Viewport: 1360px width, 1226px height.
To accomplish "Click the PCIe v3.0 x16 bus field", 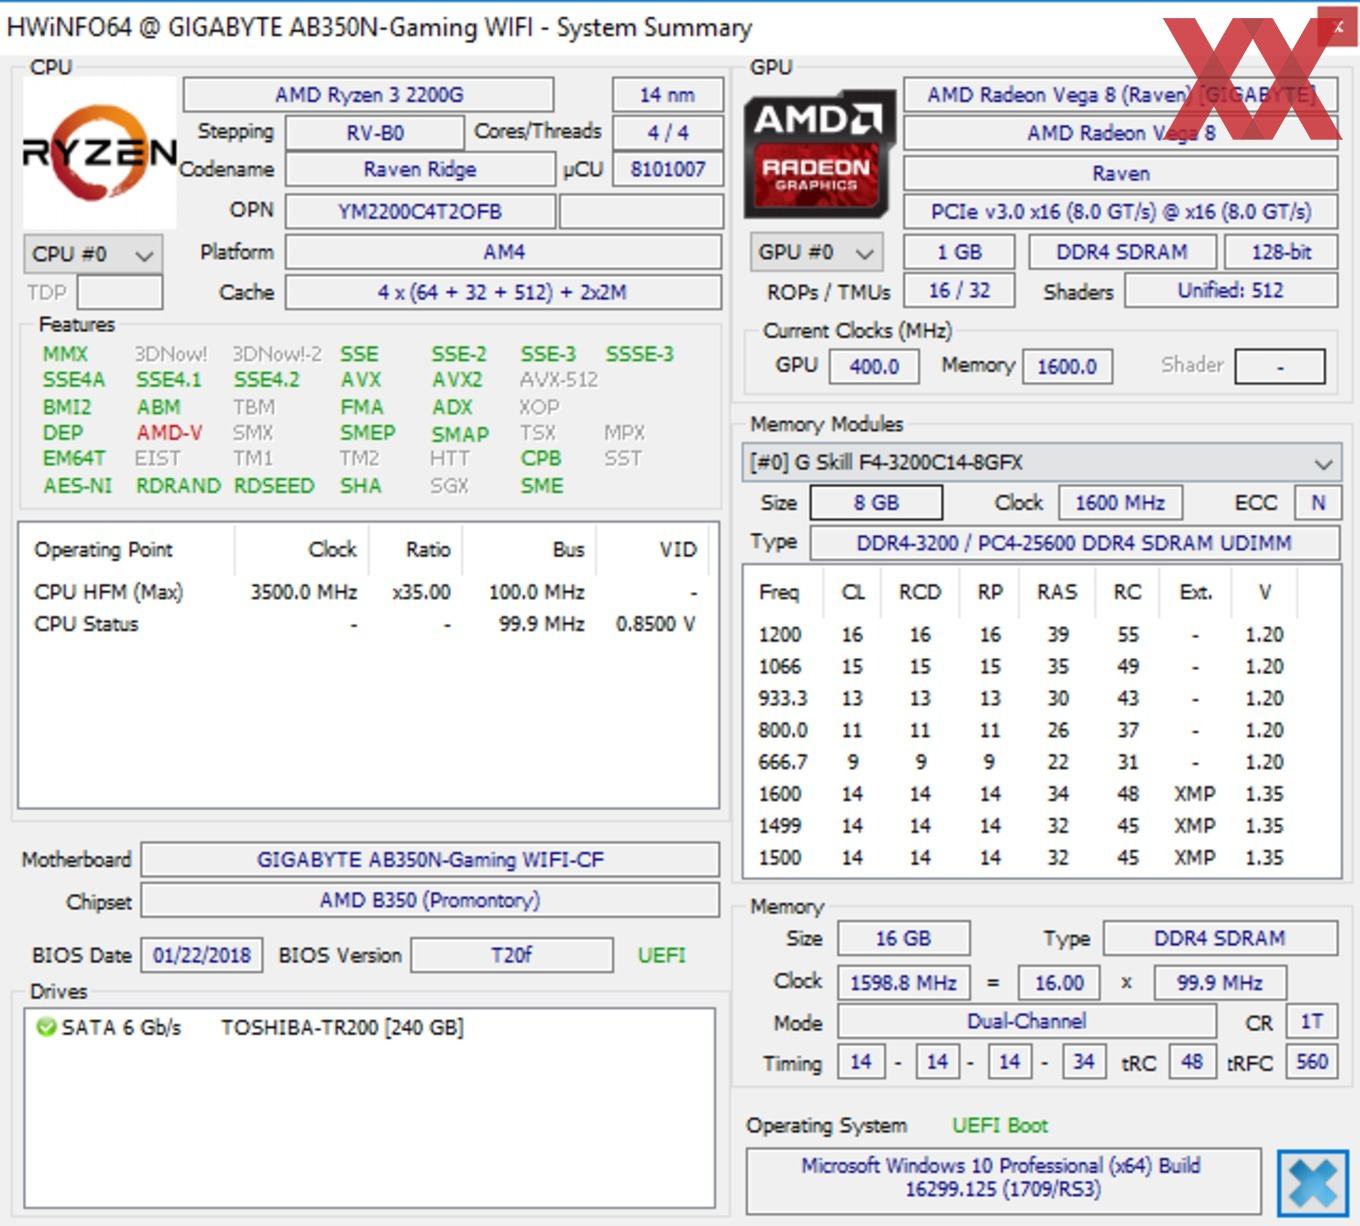I will [1120, 212].
